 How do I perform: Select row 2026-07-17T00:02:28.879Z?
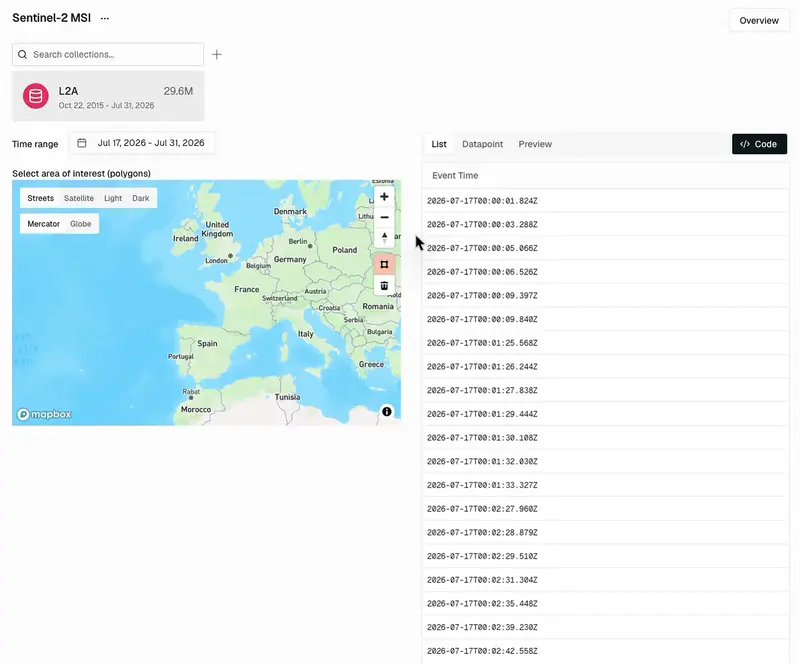605,532
